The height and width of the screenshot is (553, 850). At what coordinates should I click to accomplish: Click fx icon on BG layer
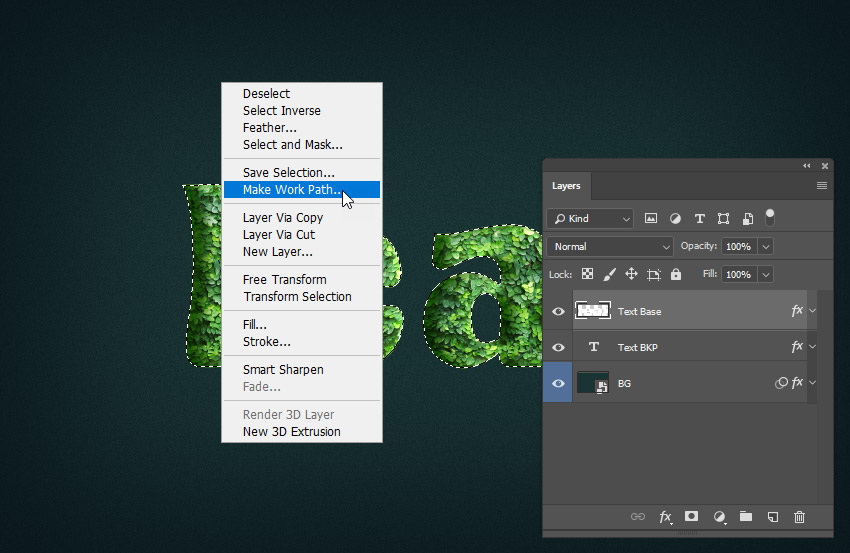[x=796, y=383]
